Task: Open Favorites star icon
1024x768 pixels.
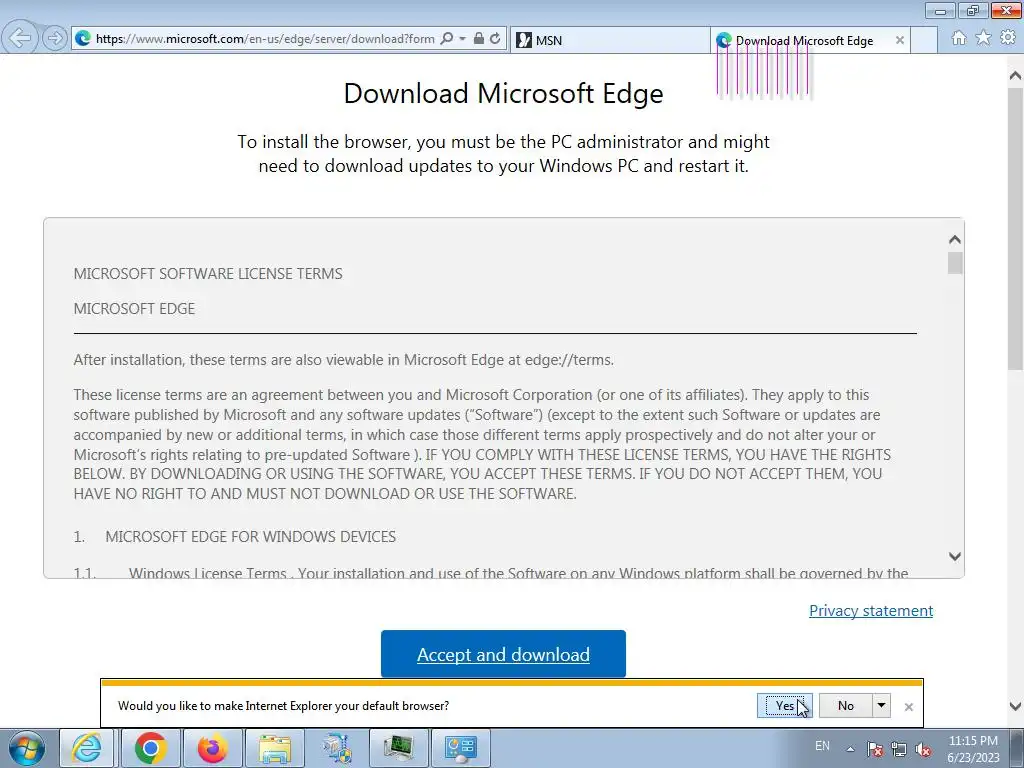Action: (983, 38)
